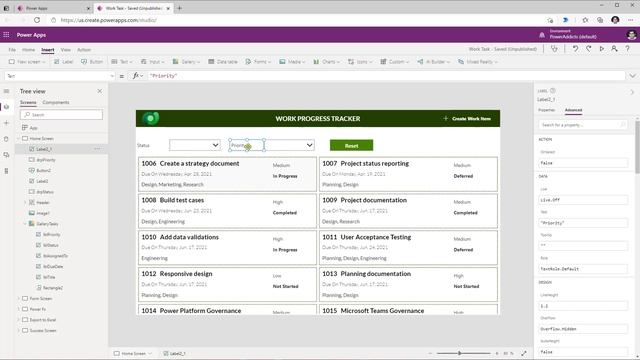640x360 pixels.
Task: Select the Advanced tab in right panel
Action: (573, 110)
